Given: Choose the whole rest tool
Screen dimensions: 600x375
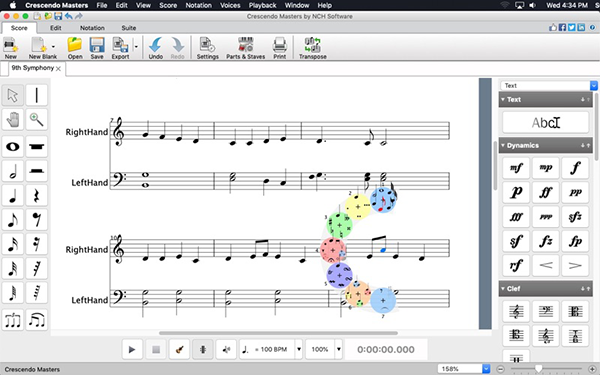Looking at the screenshot, I should 37,147.
